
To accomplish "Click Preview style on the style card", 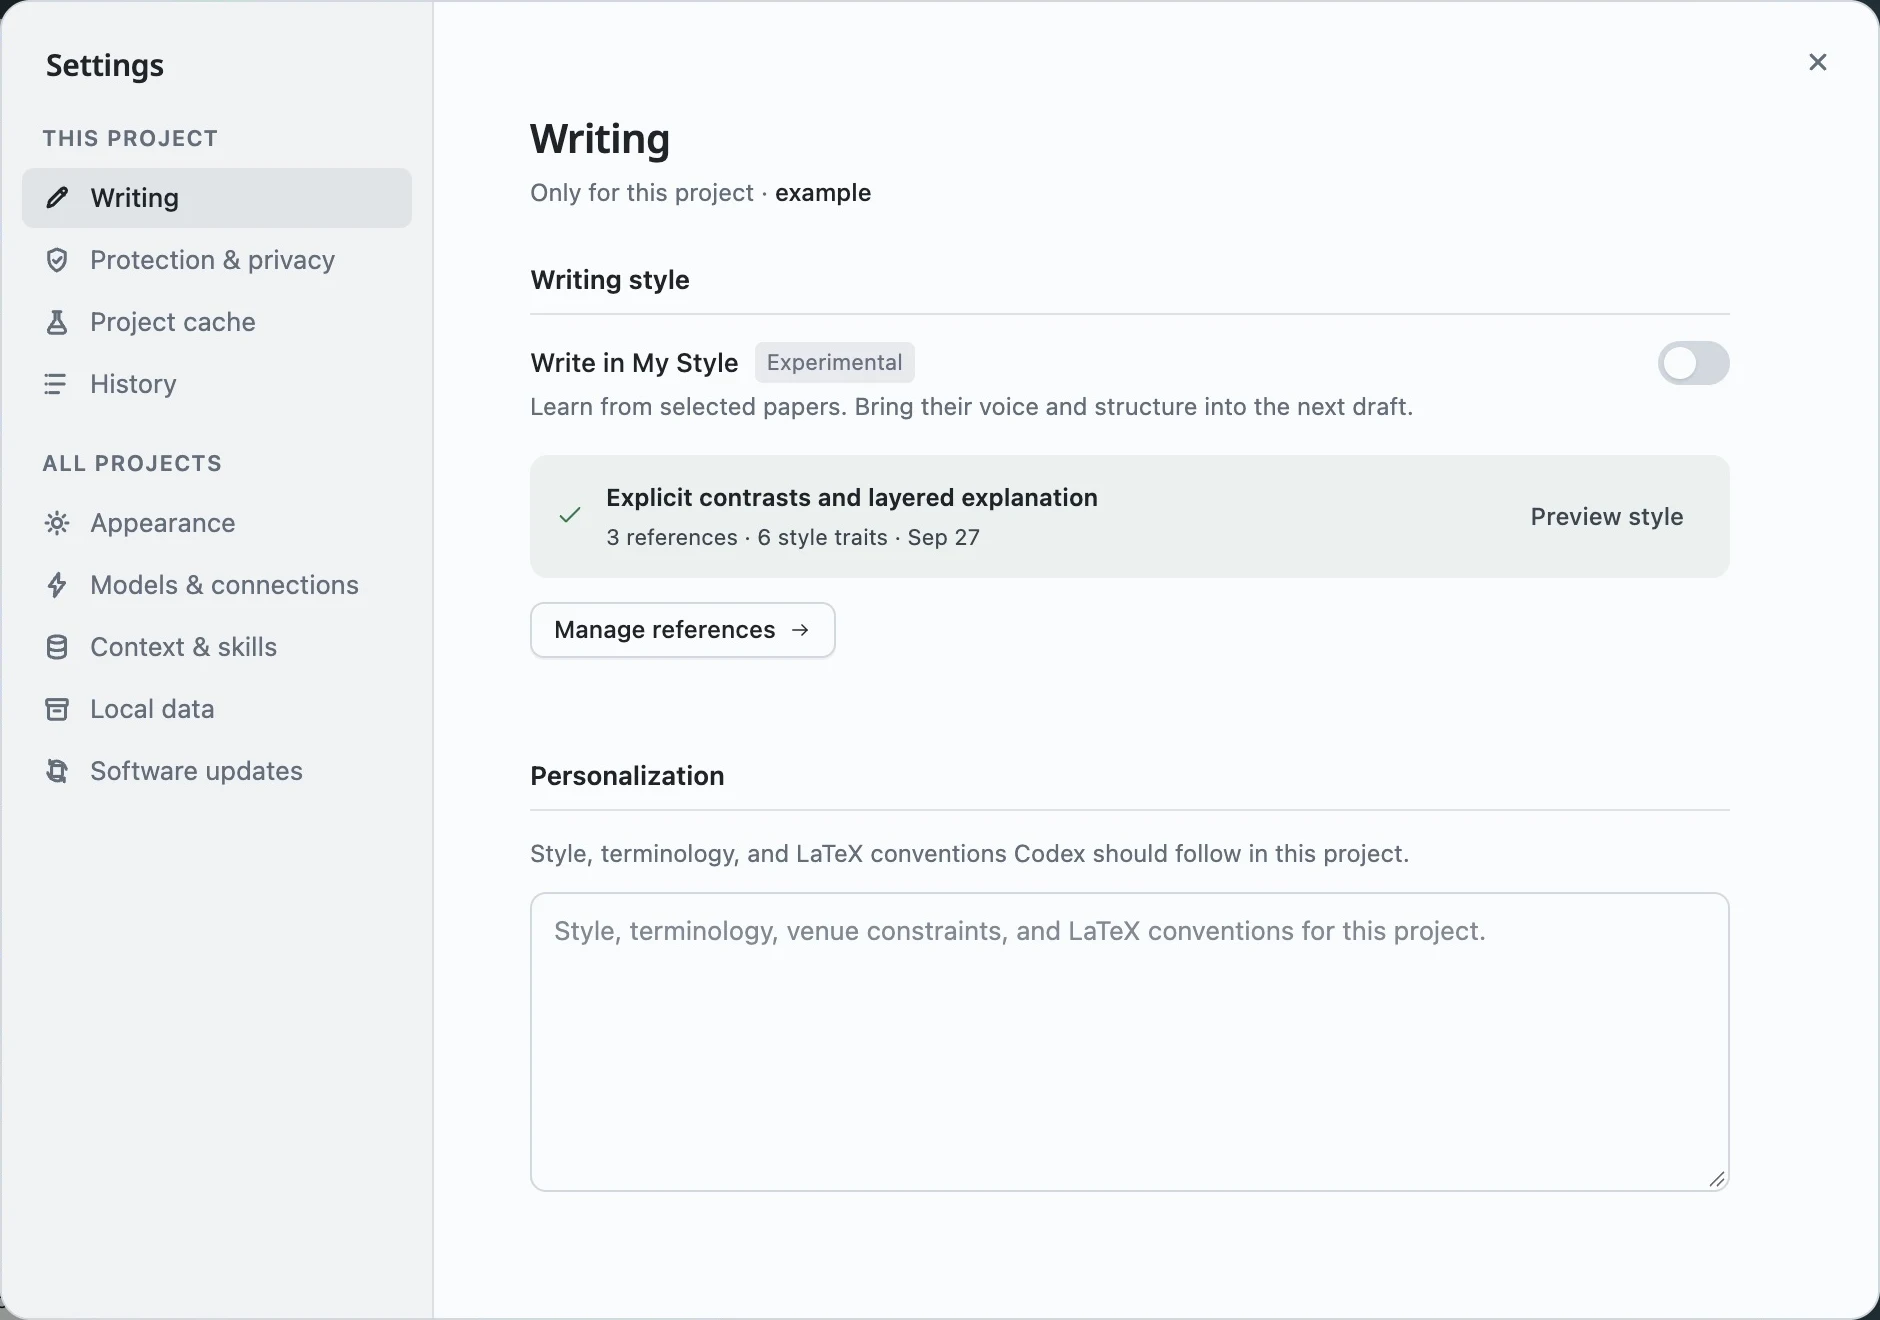I will [1607, 517].
